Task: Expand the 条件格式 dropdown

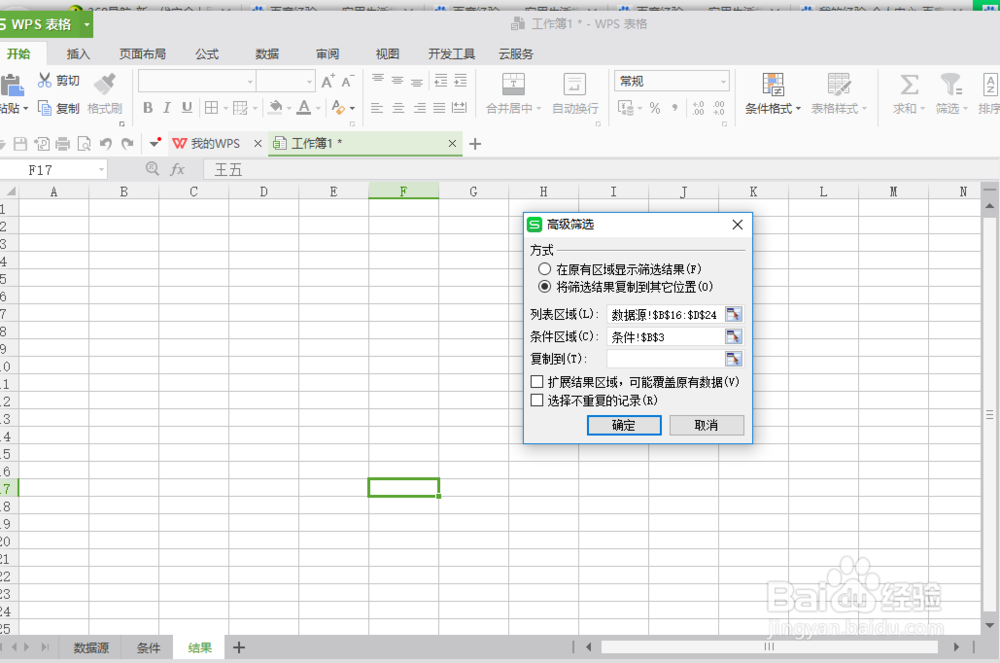Action: pos(798,109)
